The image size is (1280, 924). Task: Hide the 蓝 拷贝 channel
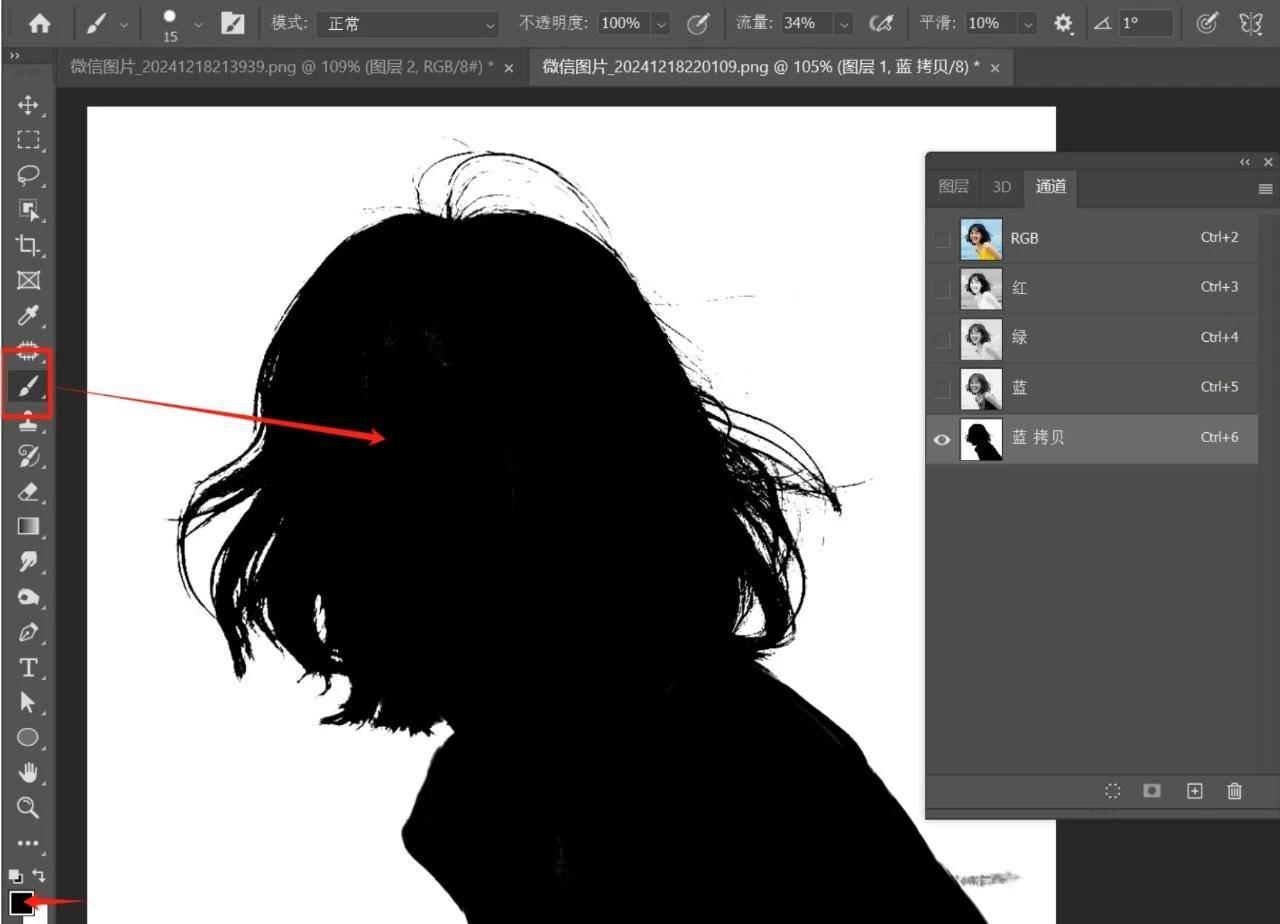(942, 440)
